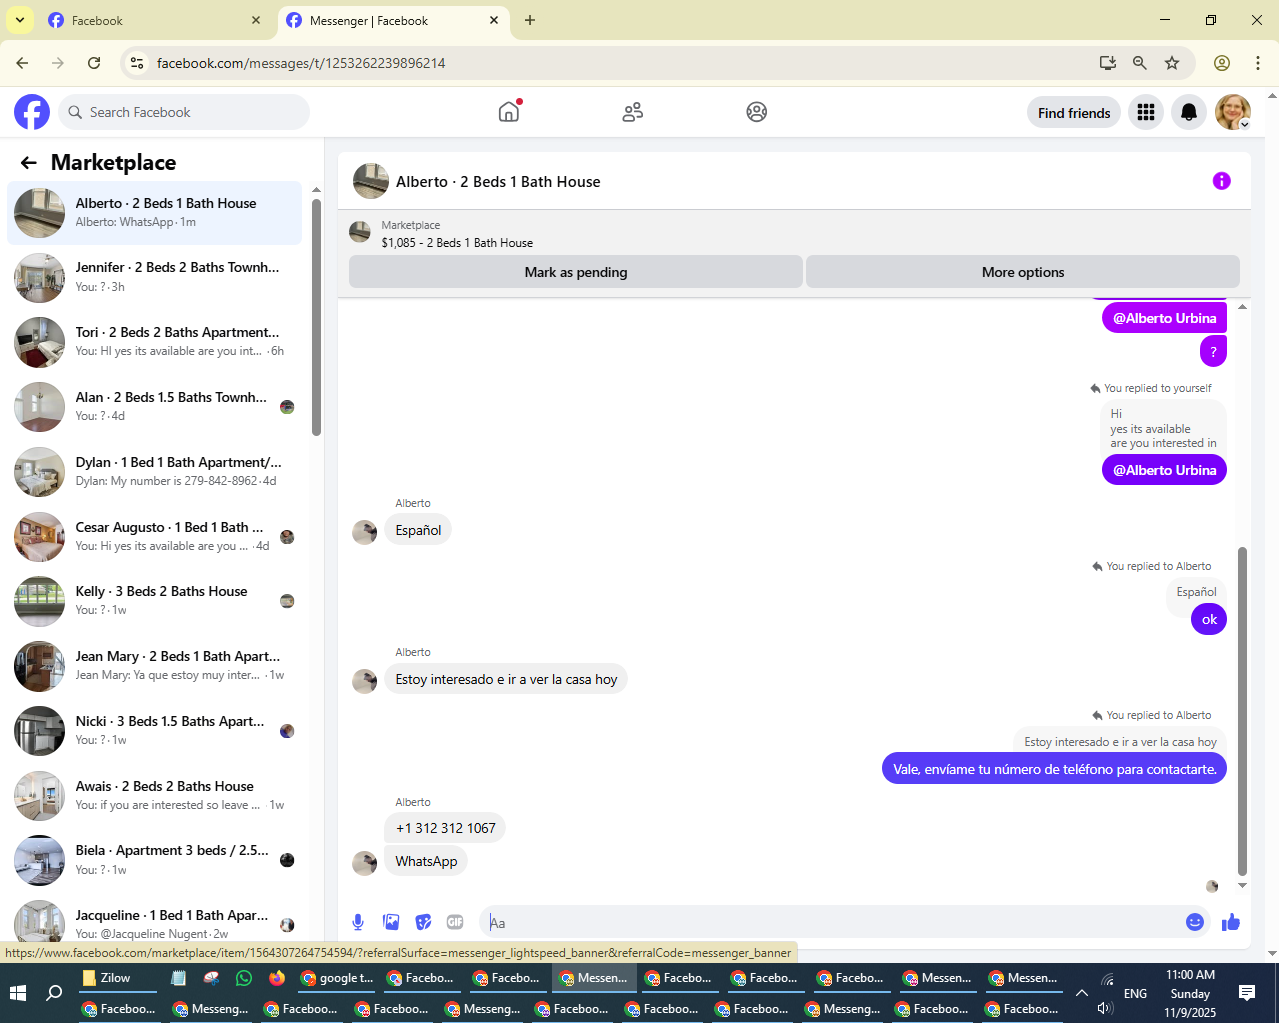This screenshot has width=1279, height=1023.
Task: Click the message text field
Action: click(832, 922)
